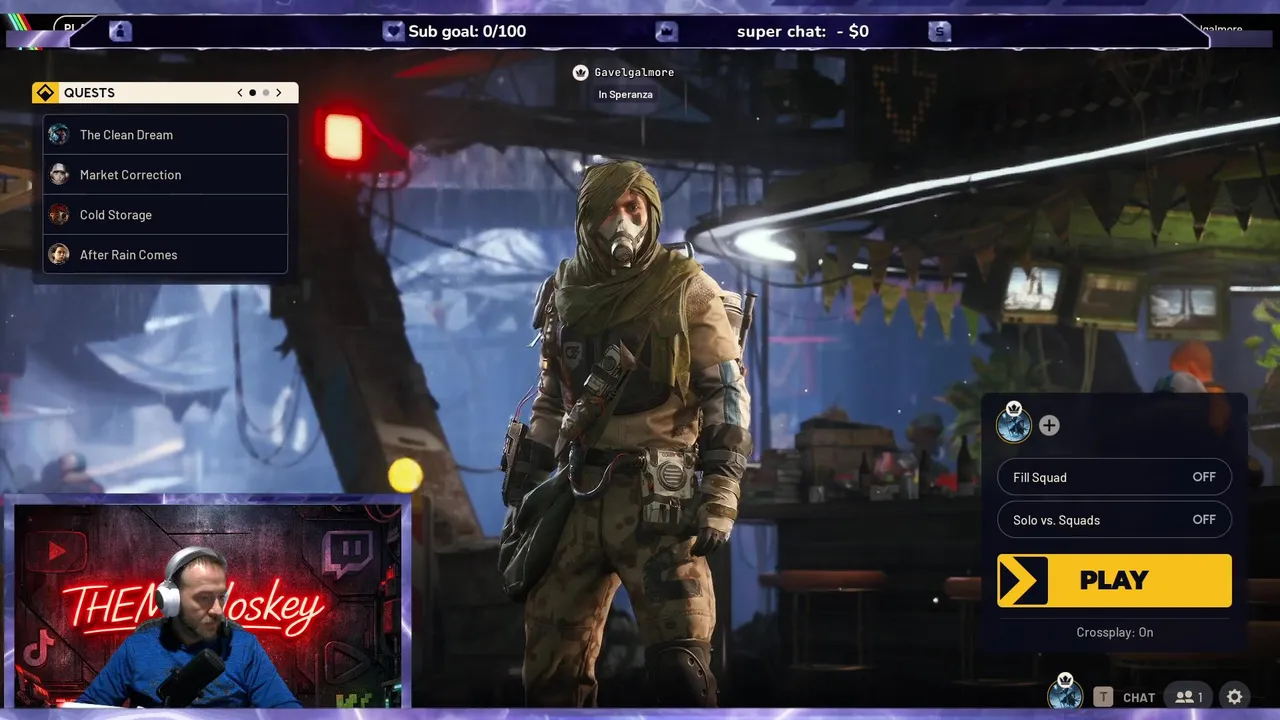Click the Twitch logo in webcam overlay
Image resolution: width=1280 pixels, height=720 pixels.
click(349, 555)
